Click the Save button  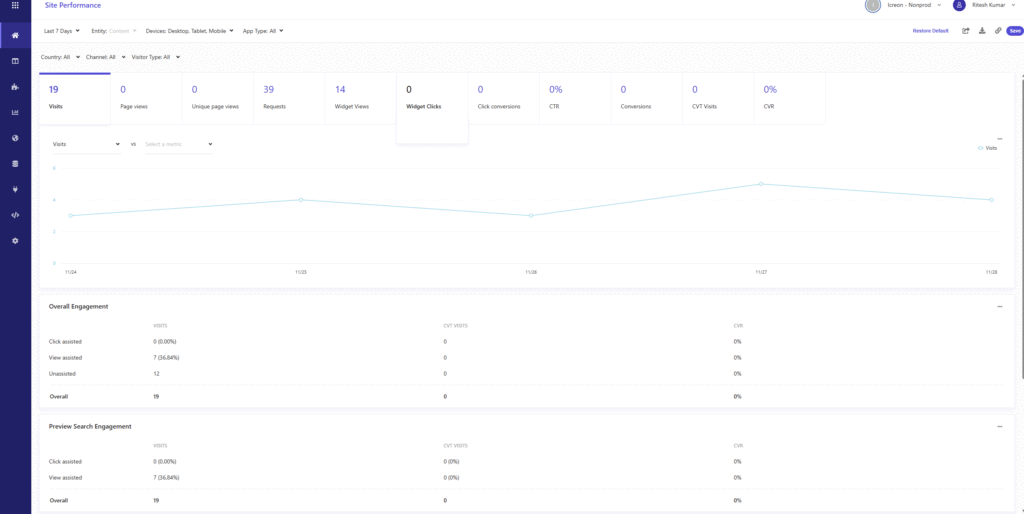pyautogui.click(x=1015, y=31)
